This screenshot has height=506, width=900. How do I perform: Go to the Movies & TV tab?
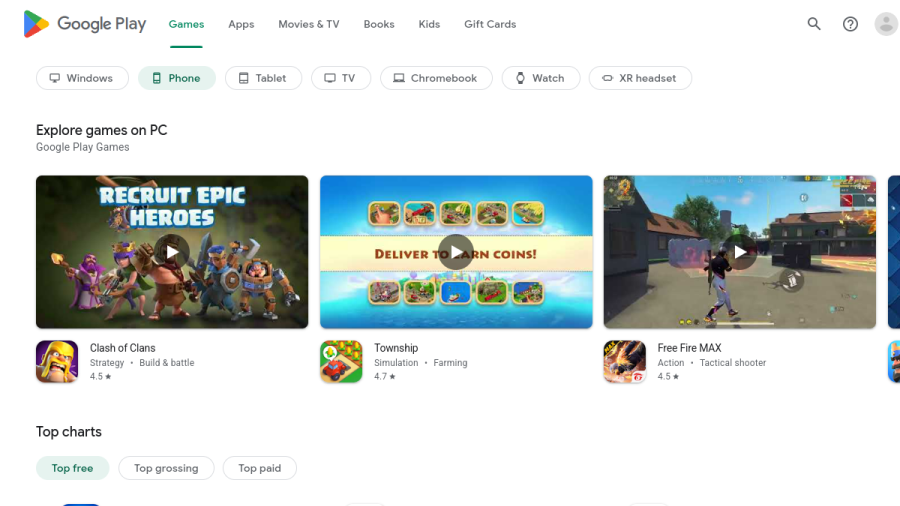(309, 24)
